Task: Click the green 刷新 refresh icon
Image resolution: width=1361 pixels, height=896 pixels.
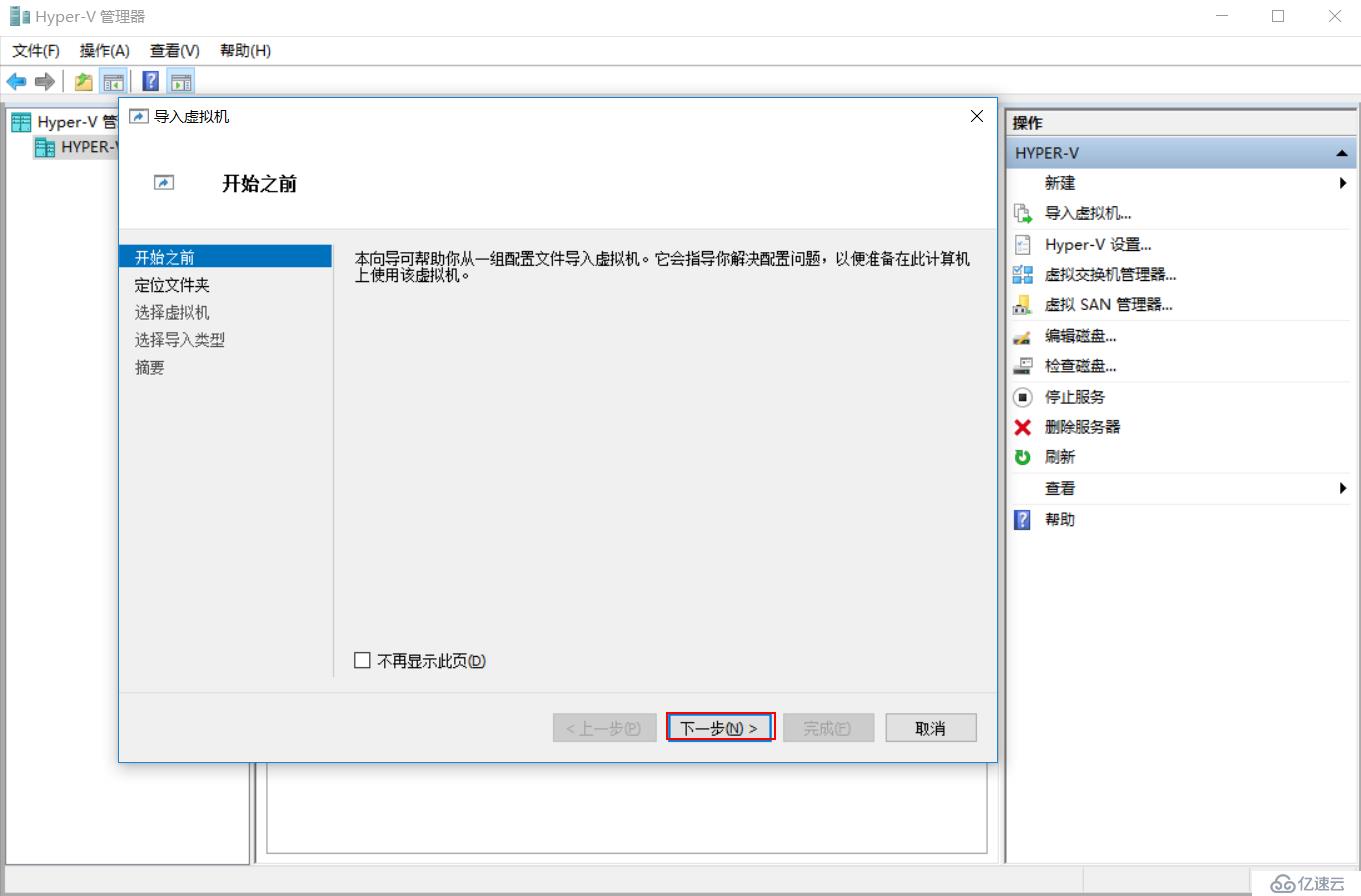Action: pyautogui.click(x=1022, y=457)
